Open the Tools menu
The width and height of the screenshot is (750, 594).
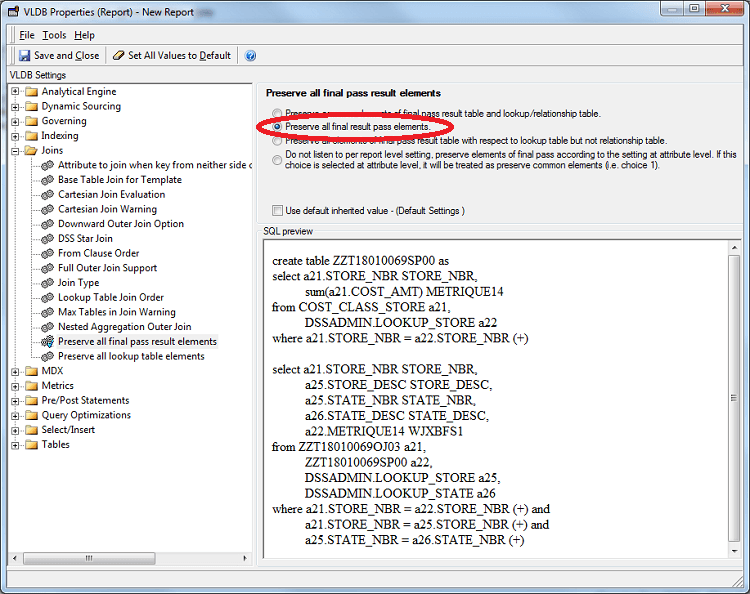tap(54, 35)
